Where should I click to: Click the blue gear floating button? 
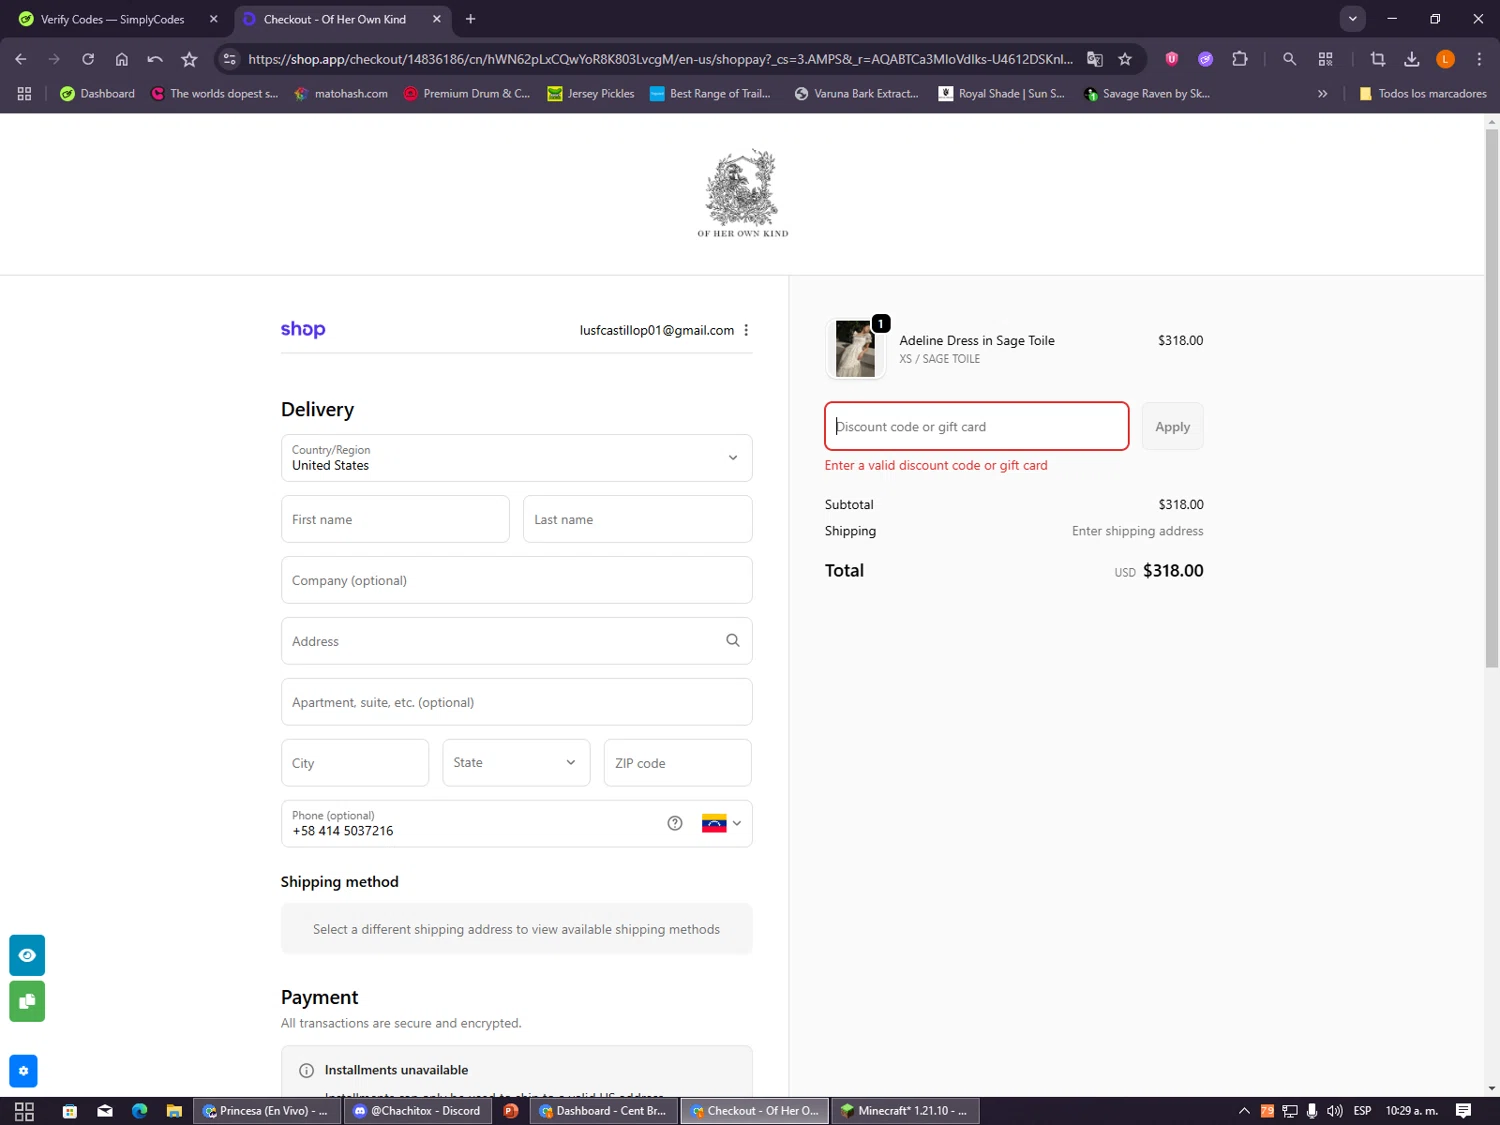click(x=23, y=1071)
